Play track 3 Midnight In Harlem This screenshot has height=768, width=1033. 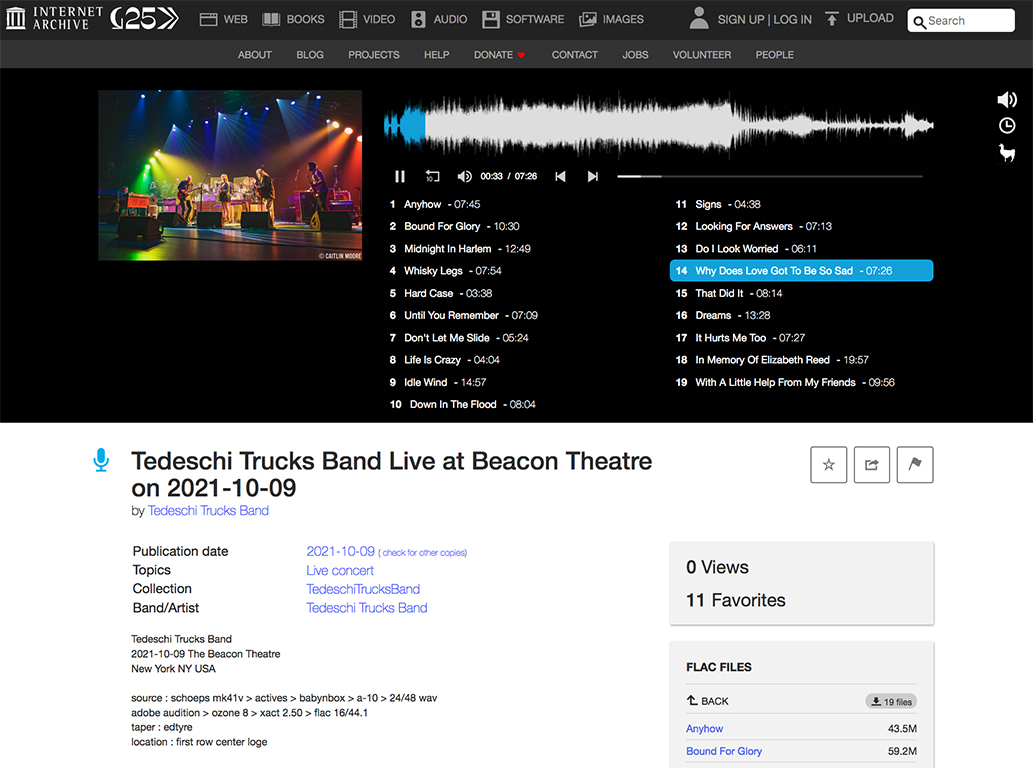(460, 249)
